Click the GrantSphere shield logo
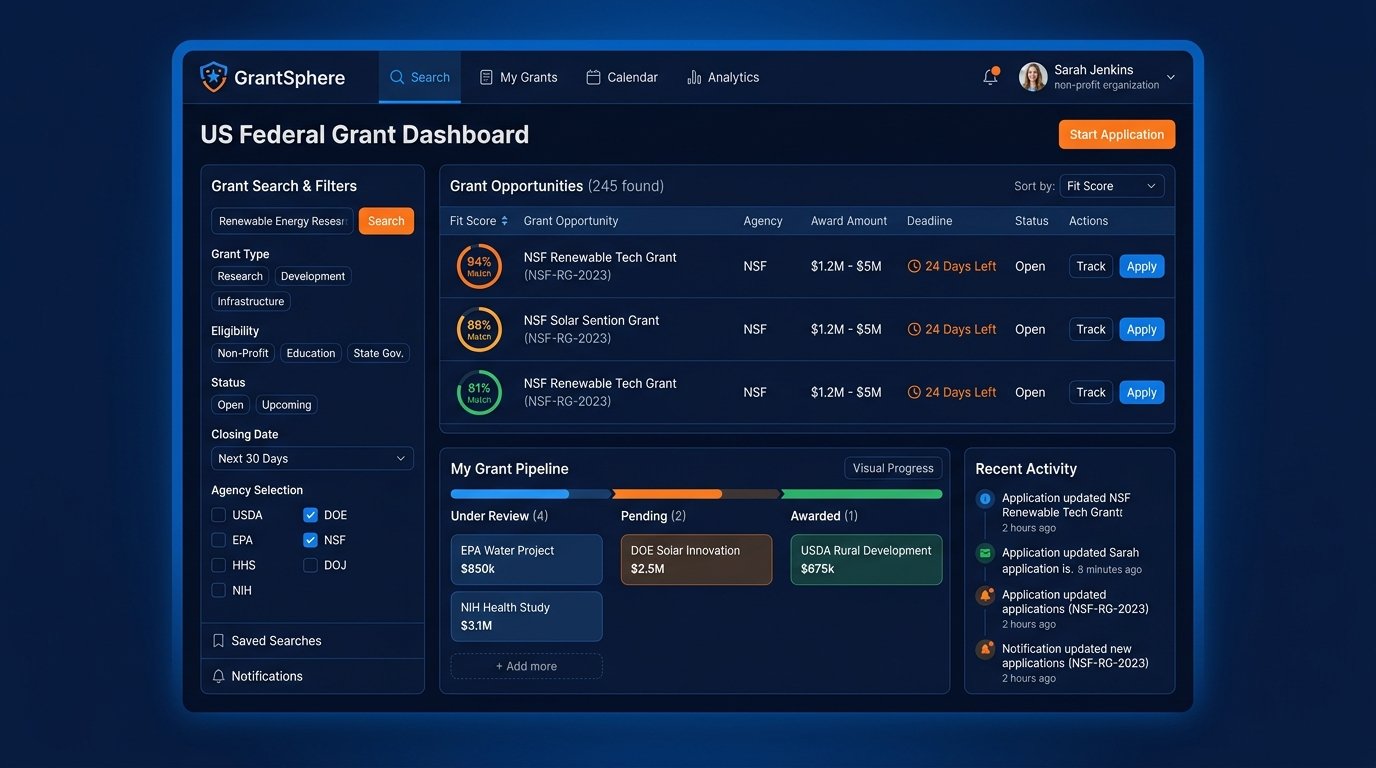1376x768 pixels. [214, 77]
